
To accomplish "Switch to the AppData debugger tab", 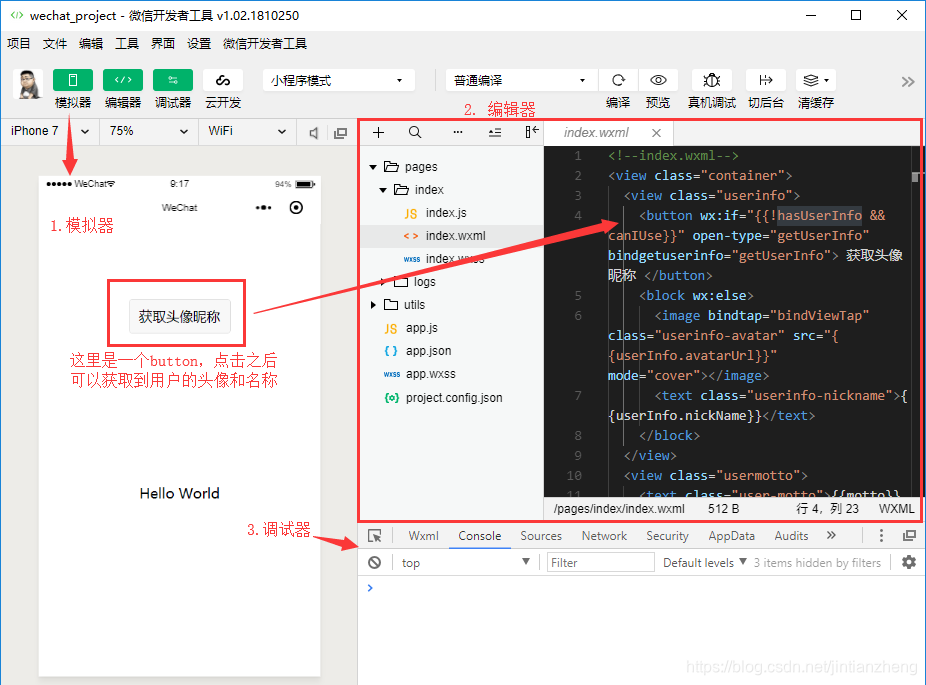I will click(731, 536).
